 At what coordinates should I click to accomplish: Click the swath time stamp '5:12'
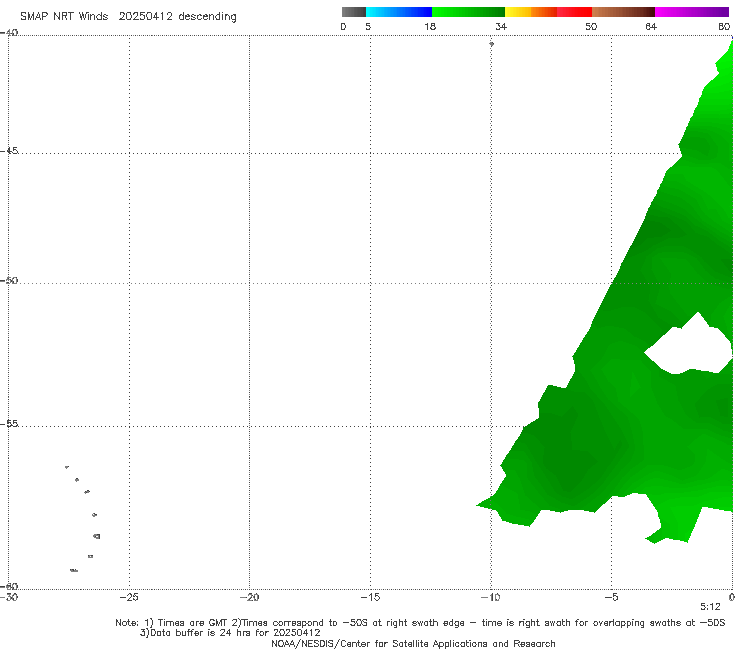click(710, 607)
